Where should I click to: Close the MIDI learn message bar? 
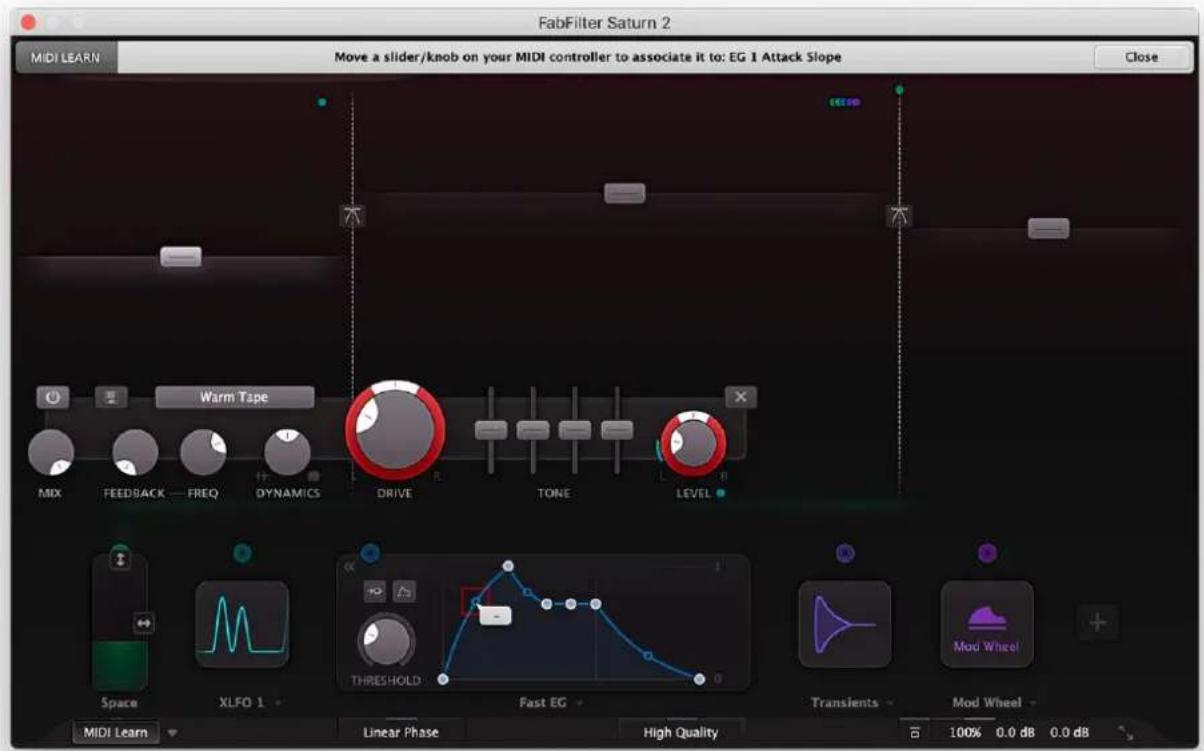[1141, 57]
